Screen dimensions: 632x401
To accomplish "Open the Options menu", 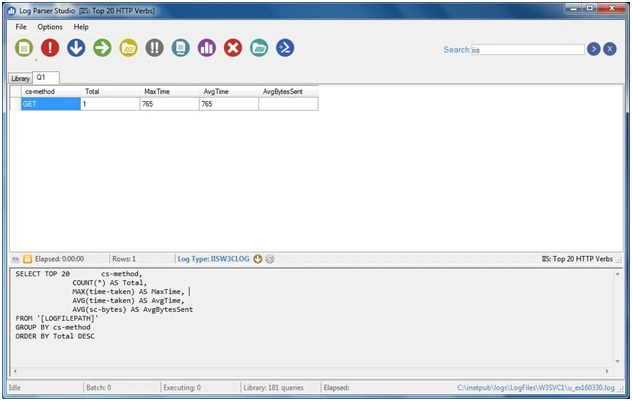I will [50, 27].
